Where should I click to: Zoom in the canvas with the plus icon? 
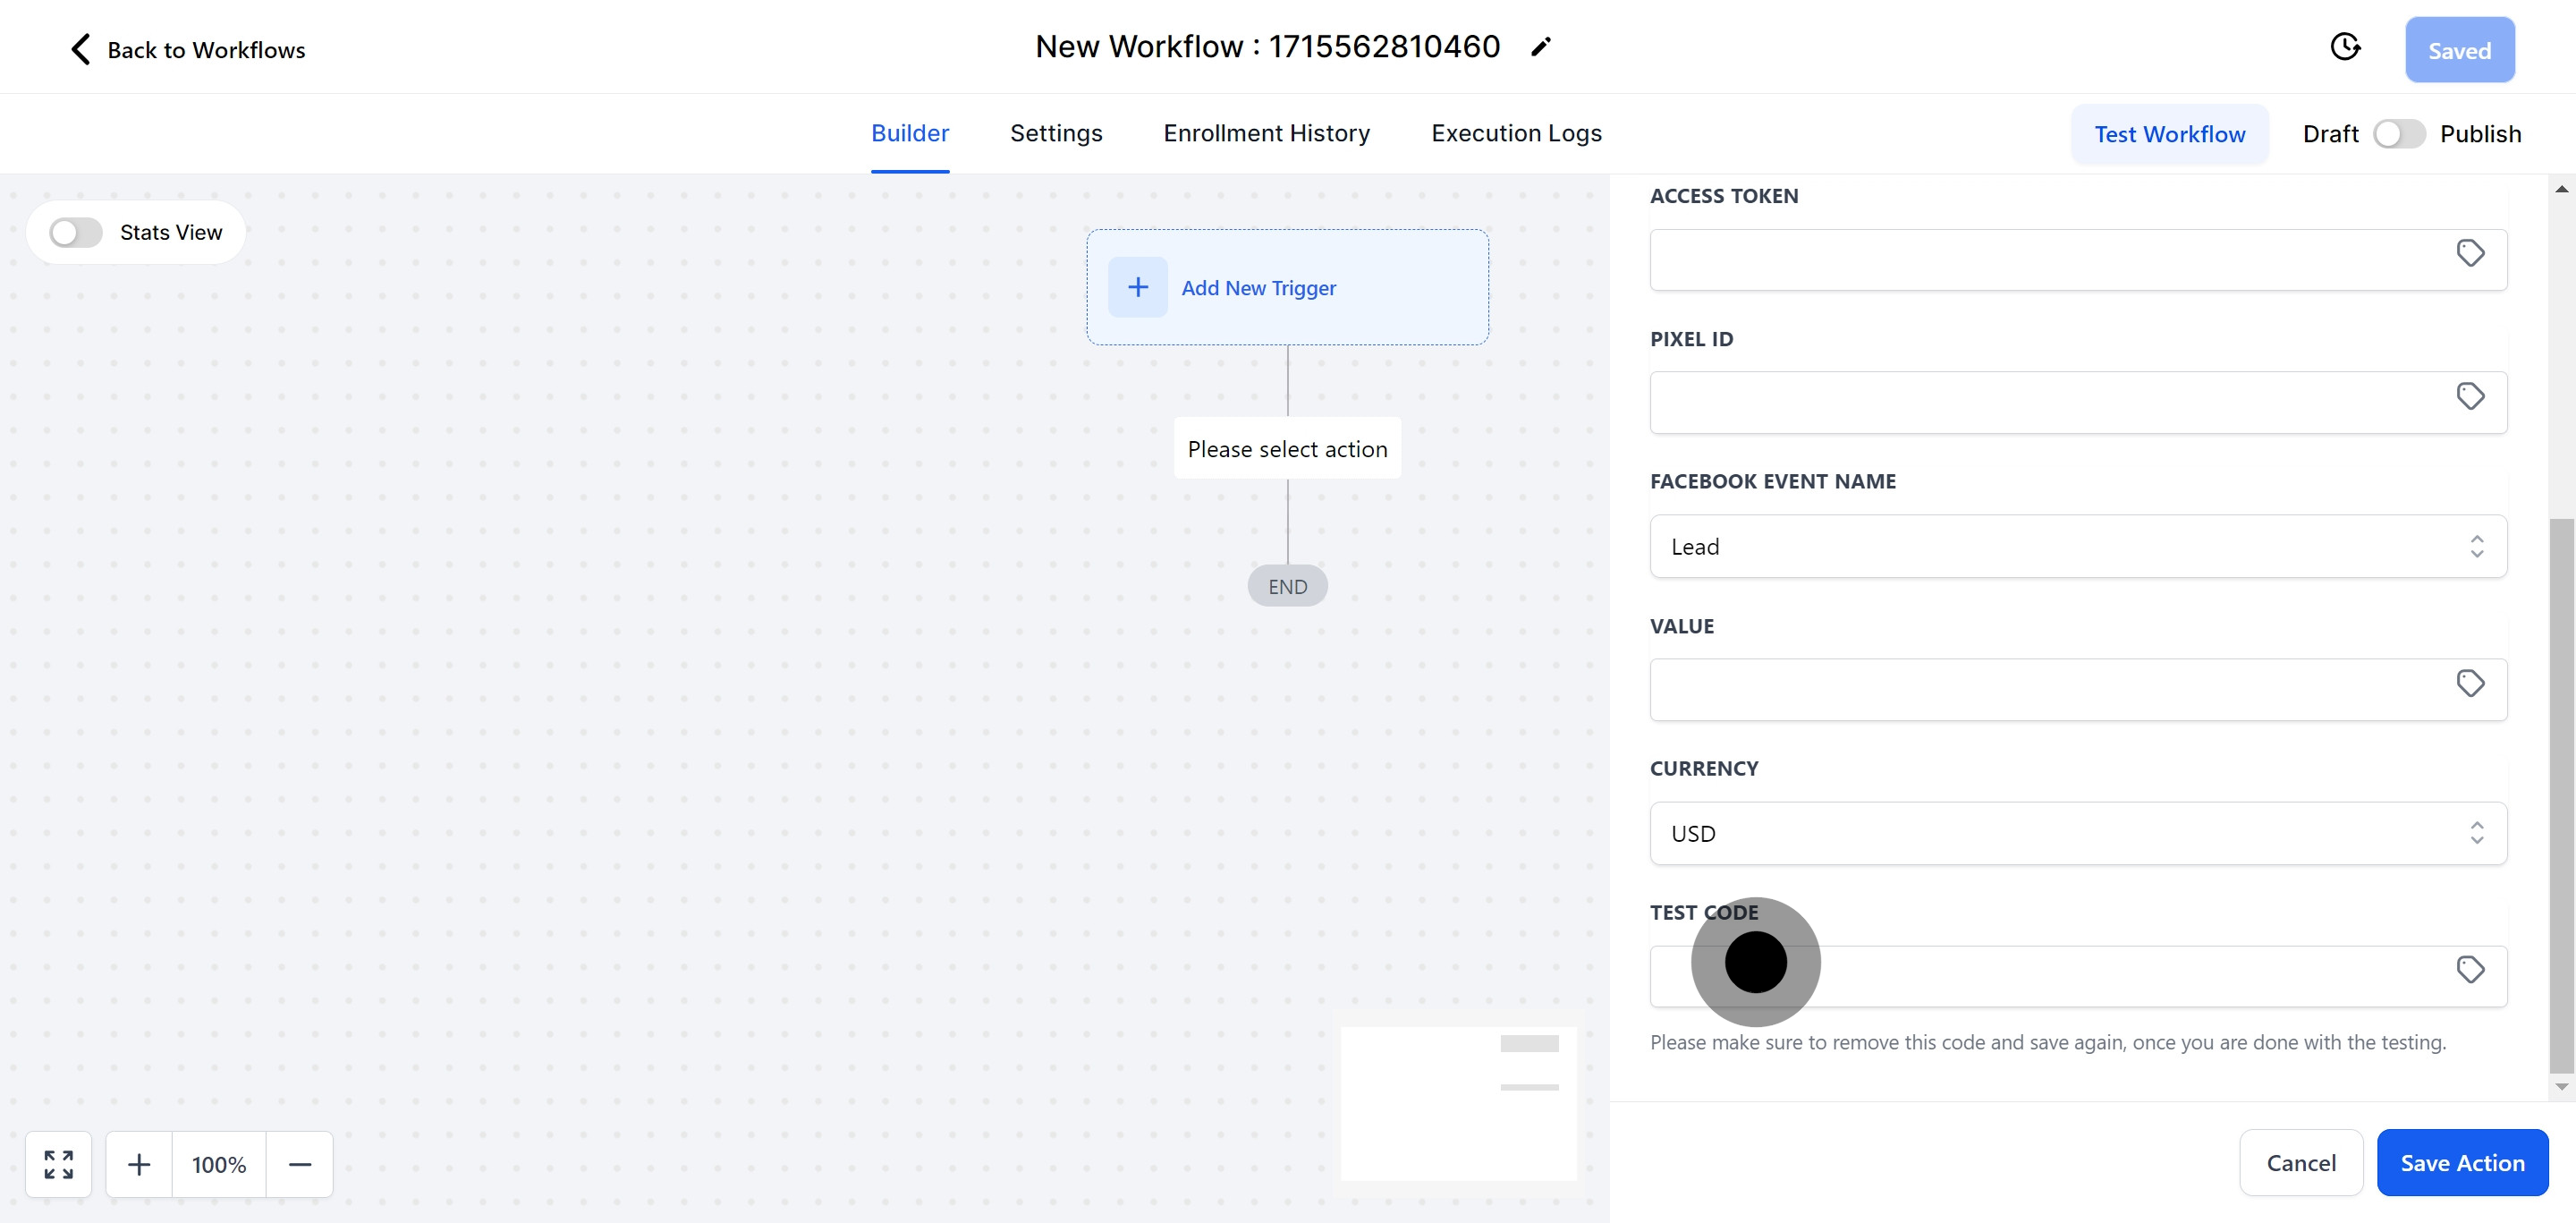coord(139,1164)
